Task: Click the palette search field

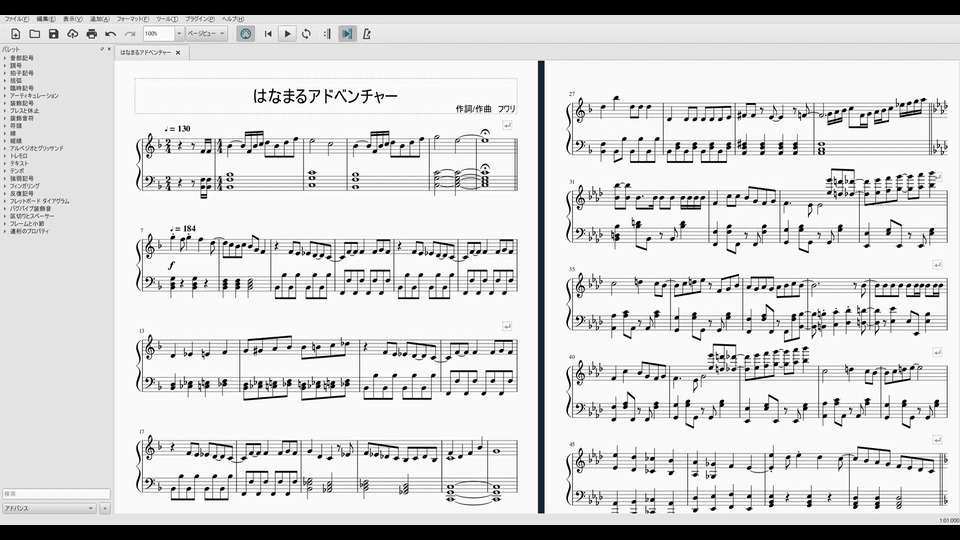Action: pos(56,493)
